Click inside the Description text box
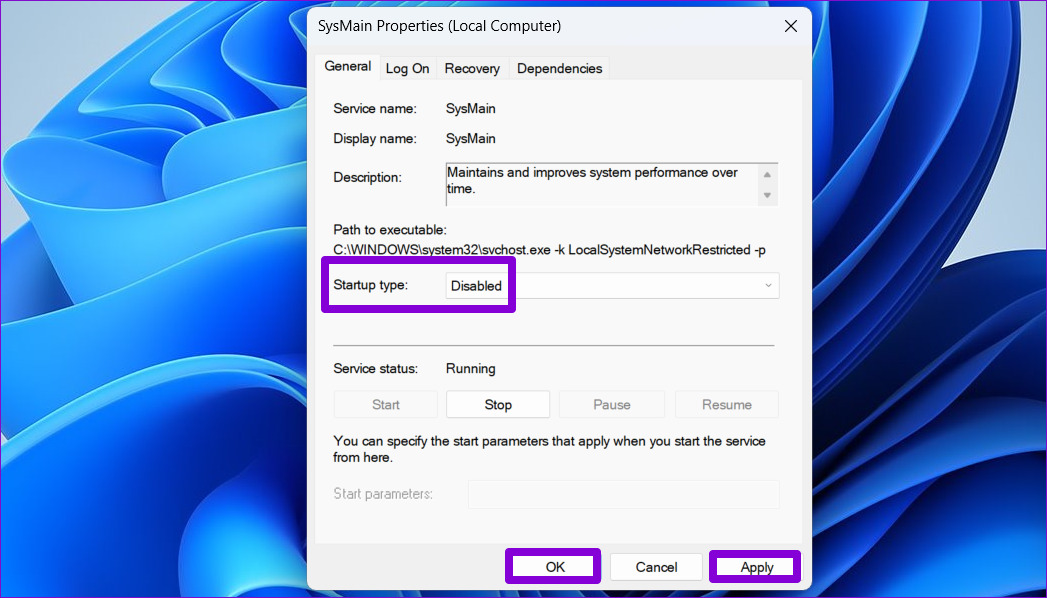Viewport: 1047px width, 598px height. tap(602, 184)
